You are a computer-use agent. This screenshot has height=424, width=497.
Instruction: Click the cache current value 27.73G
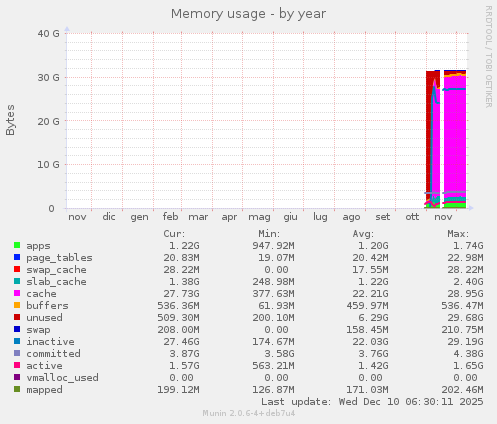tap(181, 294)
